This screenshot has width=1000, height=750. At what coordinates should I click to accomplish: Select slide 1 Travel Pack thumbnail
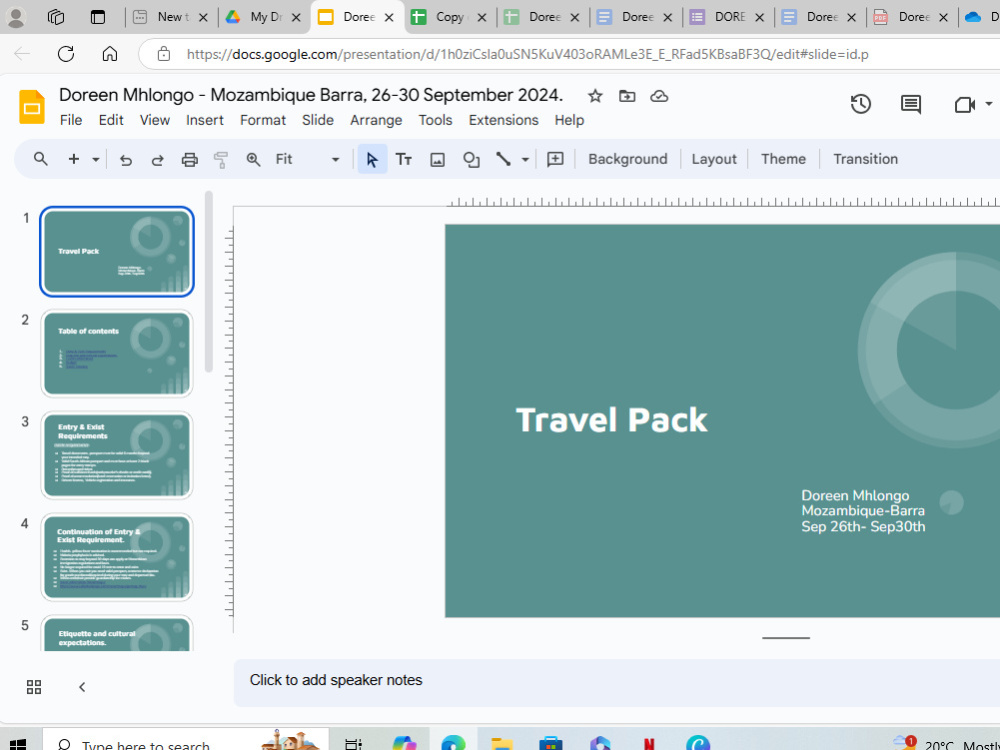point(117,251)
